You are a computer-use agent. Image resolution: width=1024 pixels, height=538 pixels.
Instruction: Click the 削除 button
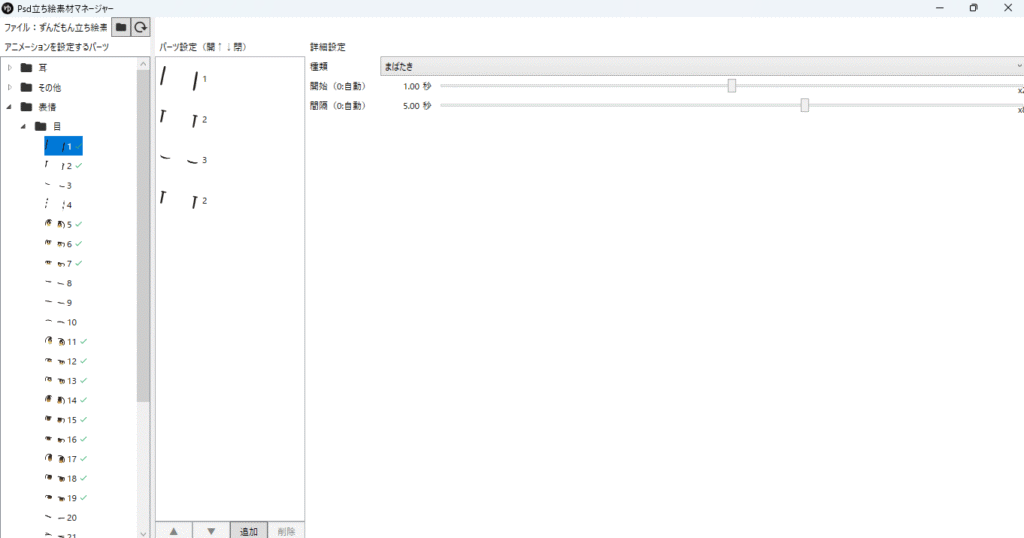coord(285,530)
